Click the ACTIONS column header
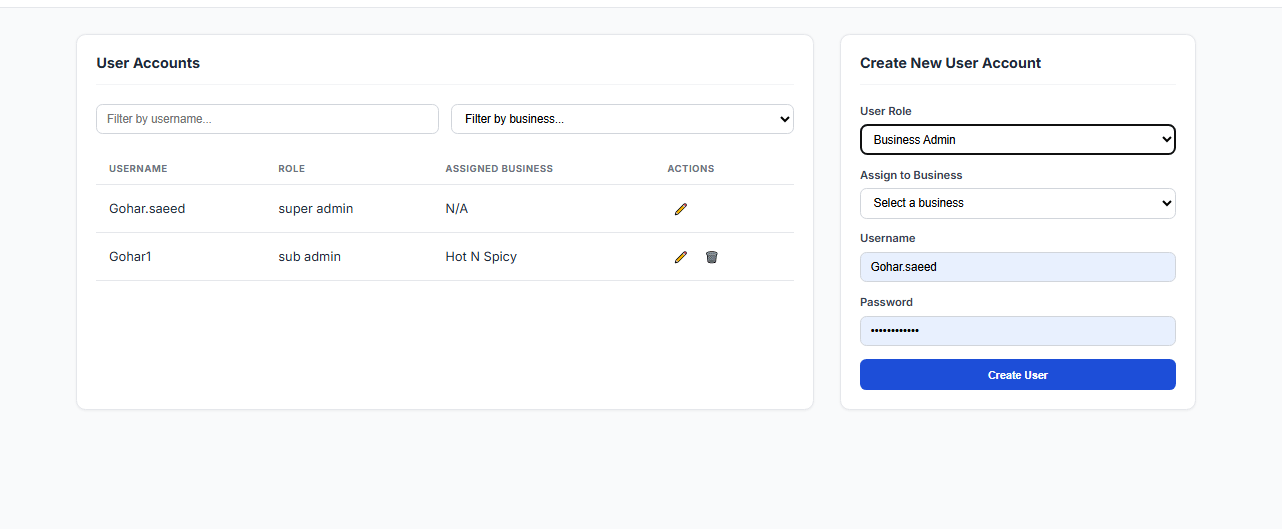 click(x=691, y=169)
